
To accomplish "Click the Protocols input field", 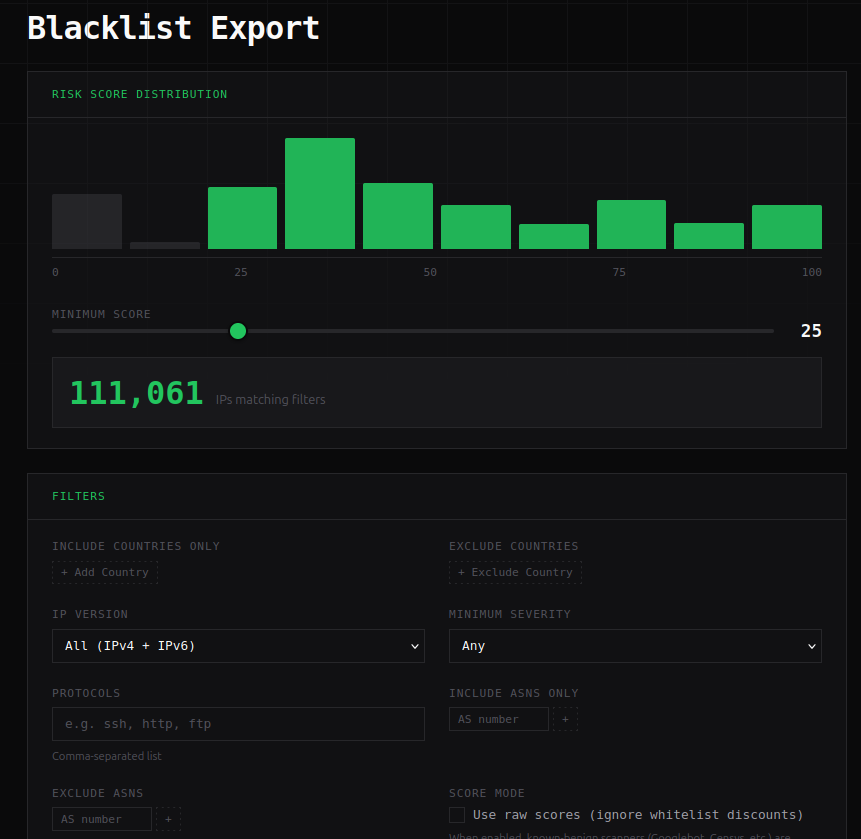I will (x=238, y=723).
